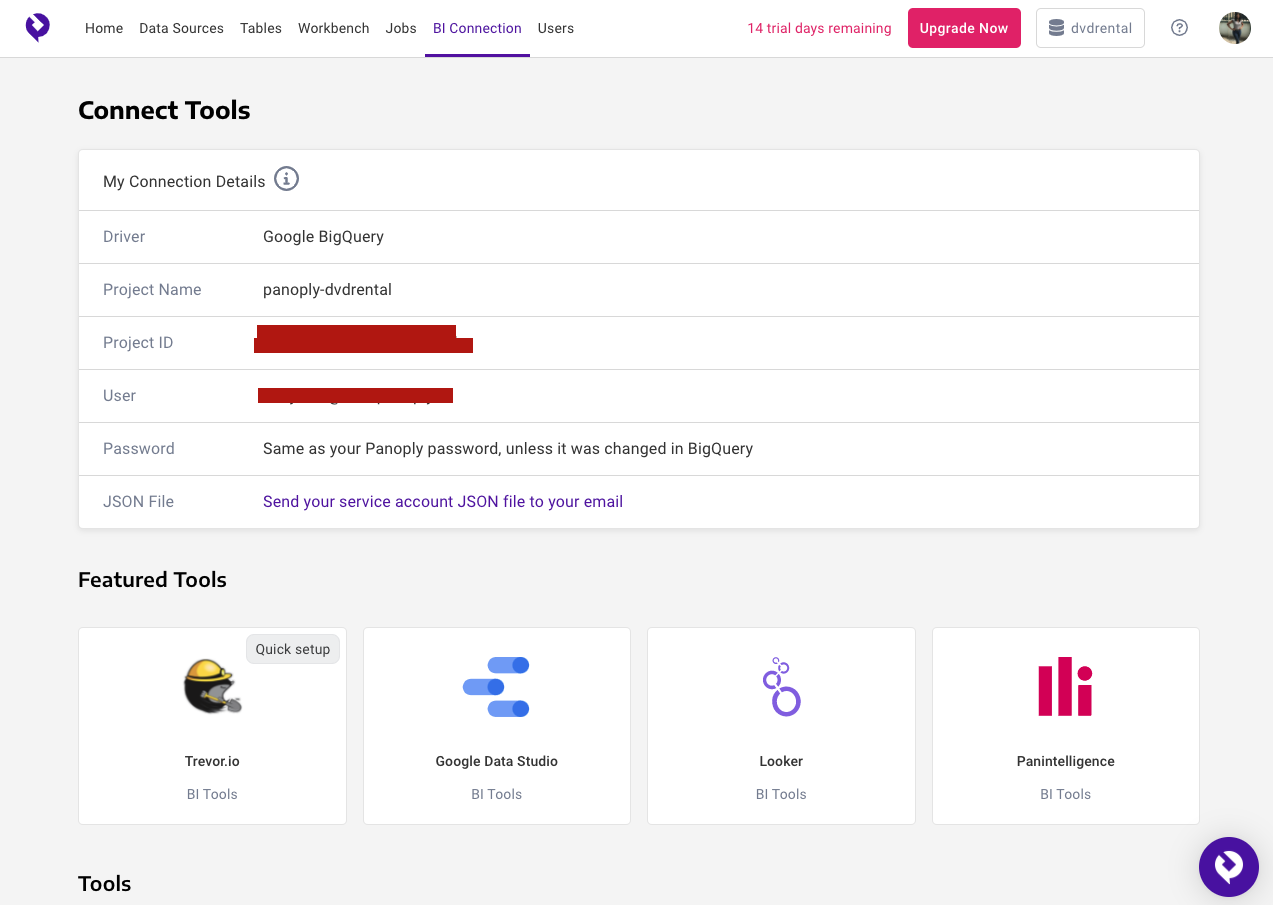Click the info icon beside My Connection Details

(286, 180)
